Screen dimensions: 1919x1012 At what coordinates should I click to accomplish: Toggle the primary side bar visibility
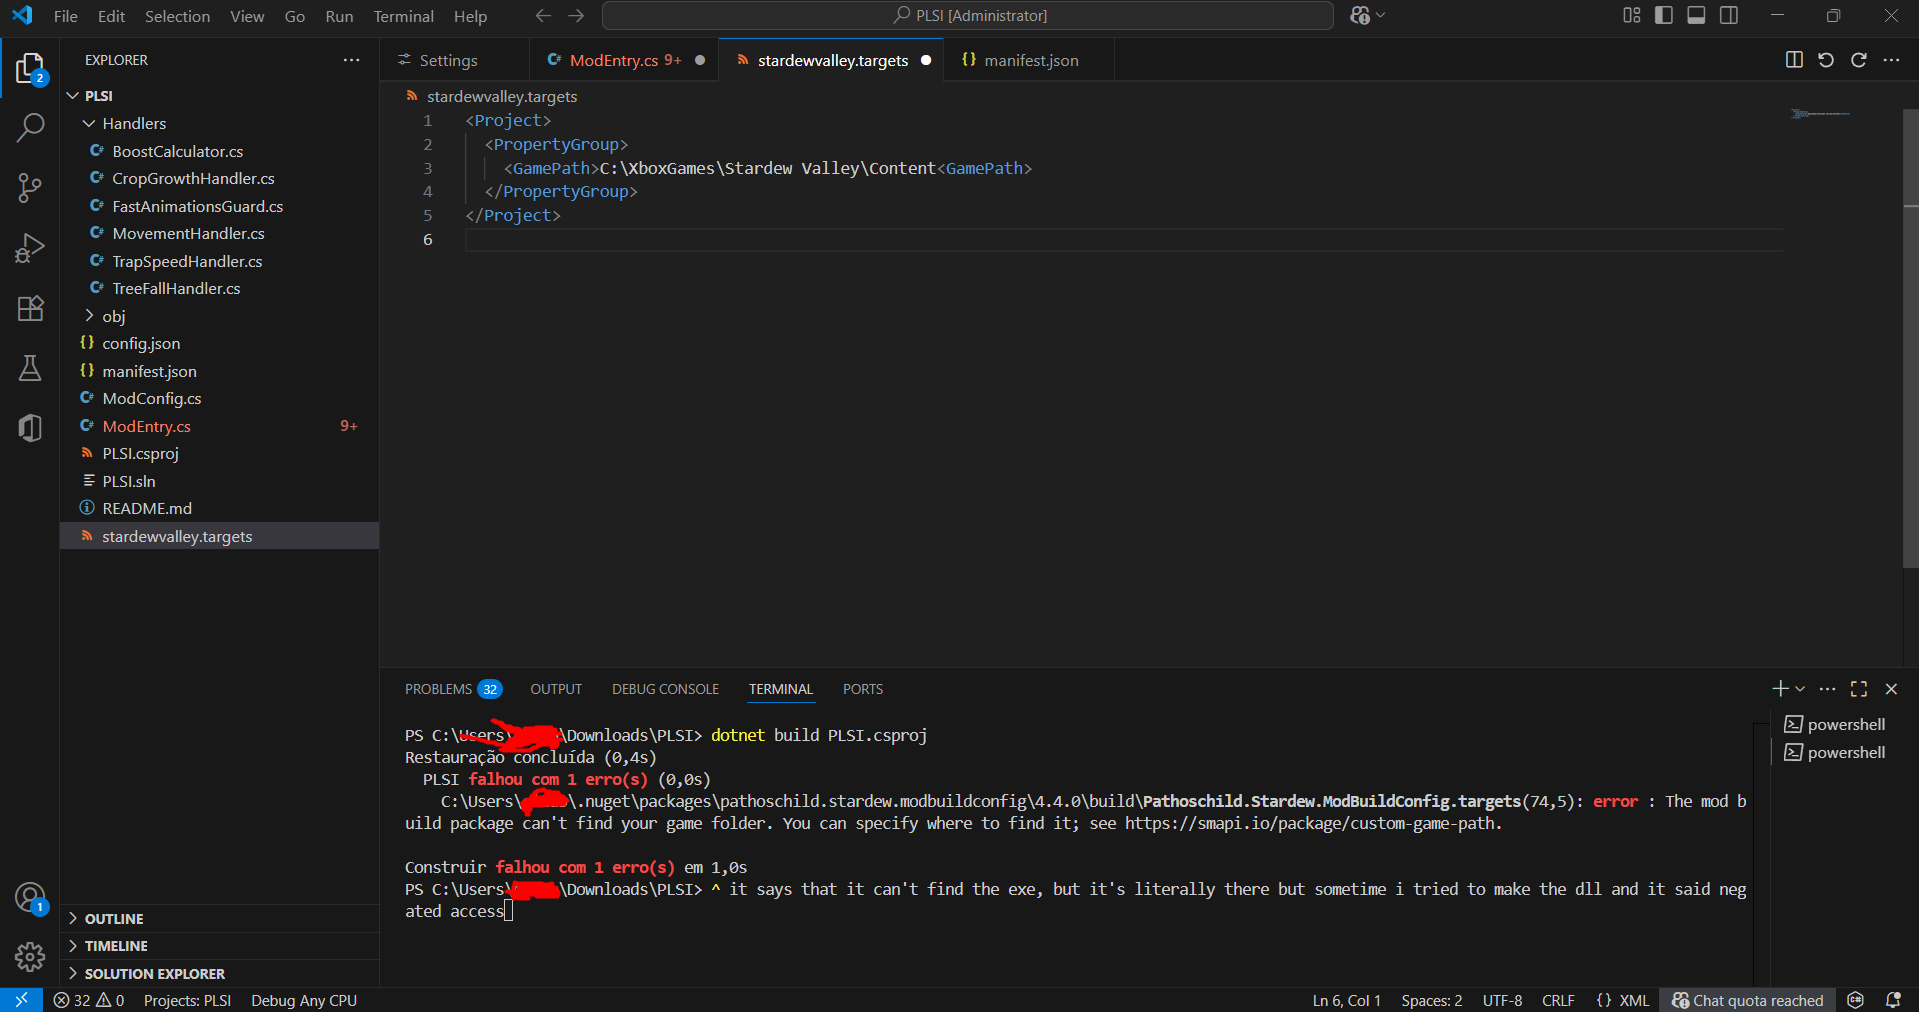[x=1664, y=15]
